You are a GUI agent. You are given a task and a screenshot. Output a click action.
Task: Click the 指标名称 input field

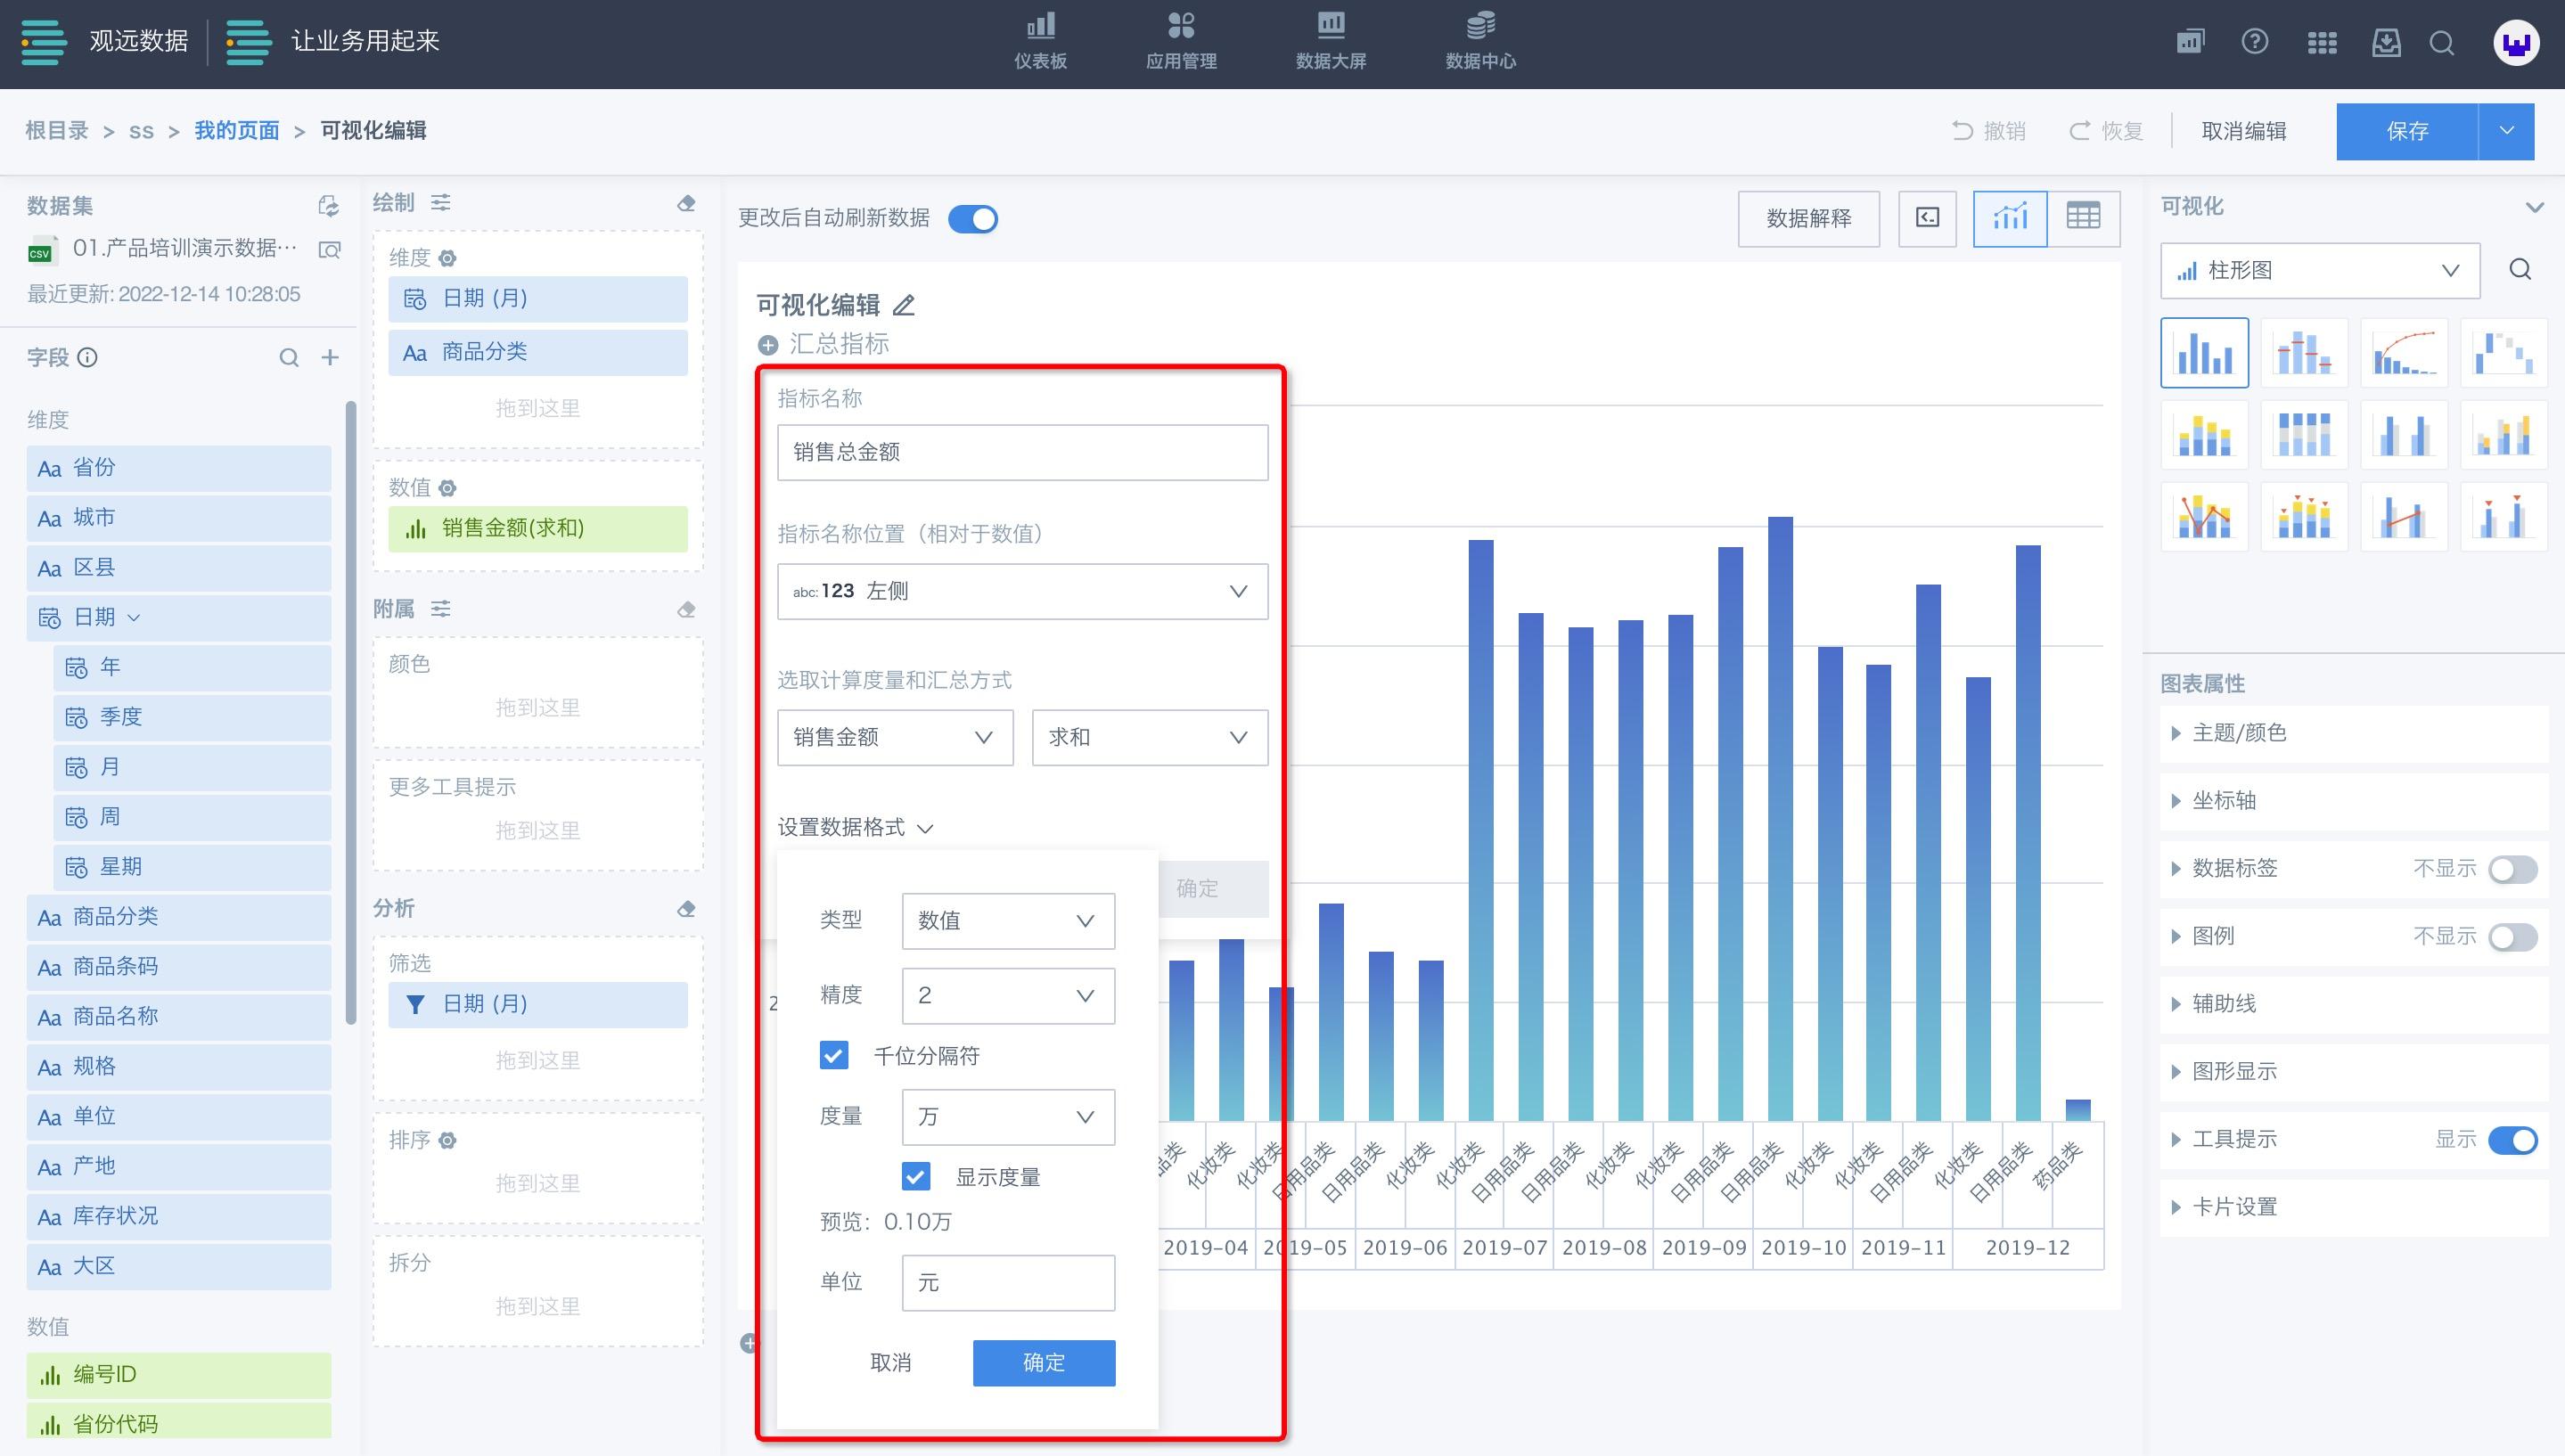[1022, 452]
